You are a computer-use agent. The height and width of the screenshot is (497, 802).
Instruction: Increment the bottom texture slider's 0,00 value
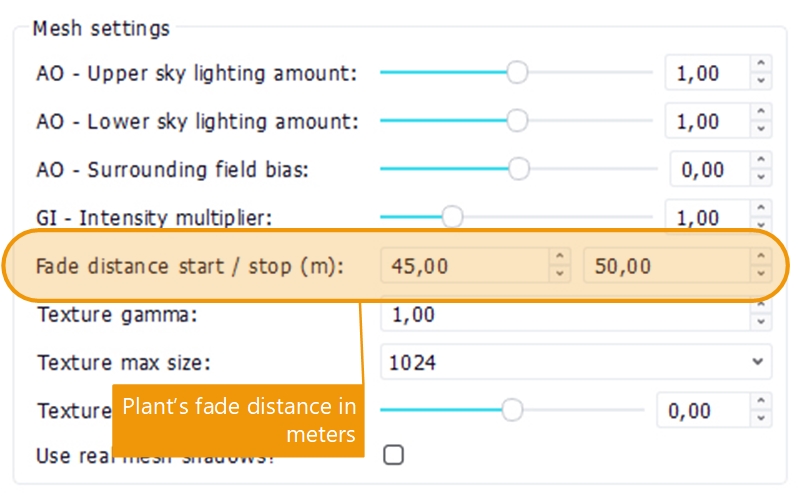tap(762, 403)
